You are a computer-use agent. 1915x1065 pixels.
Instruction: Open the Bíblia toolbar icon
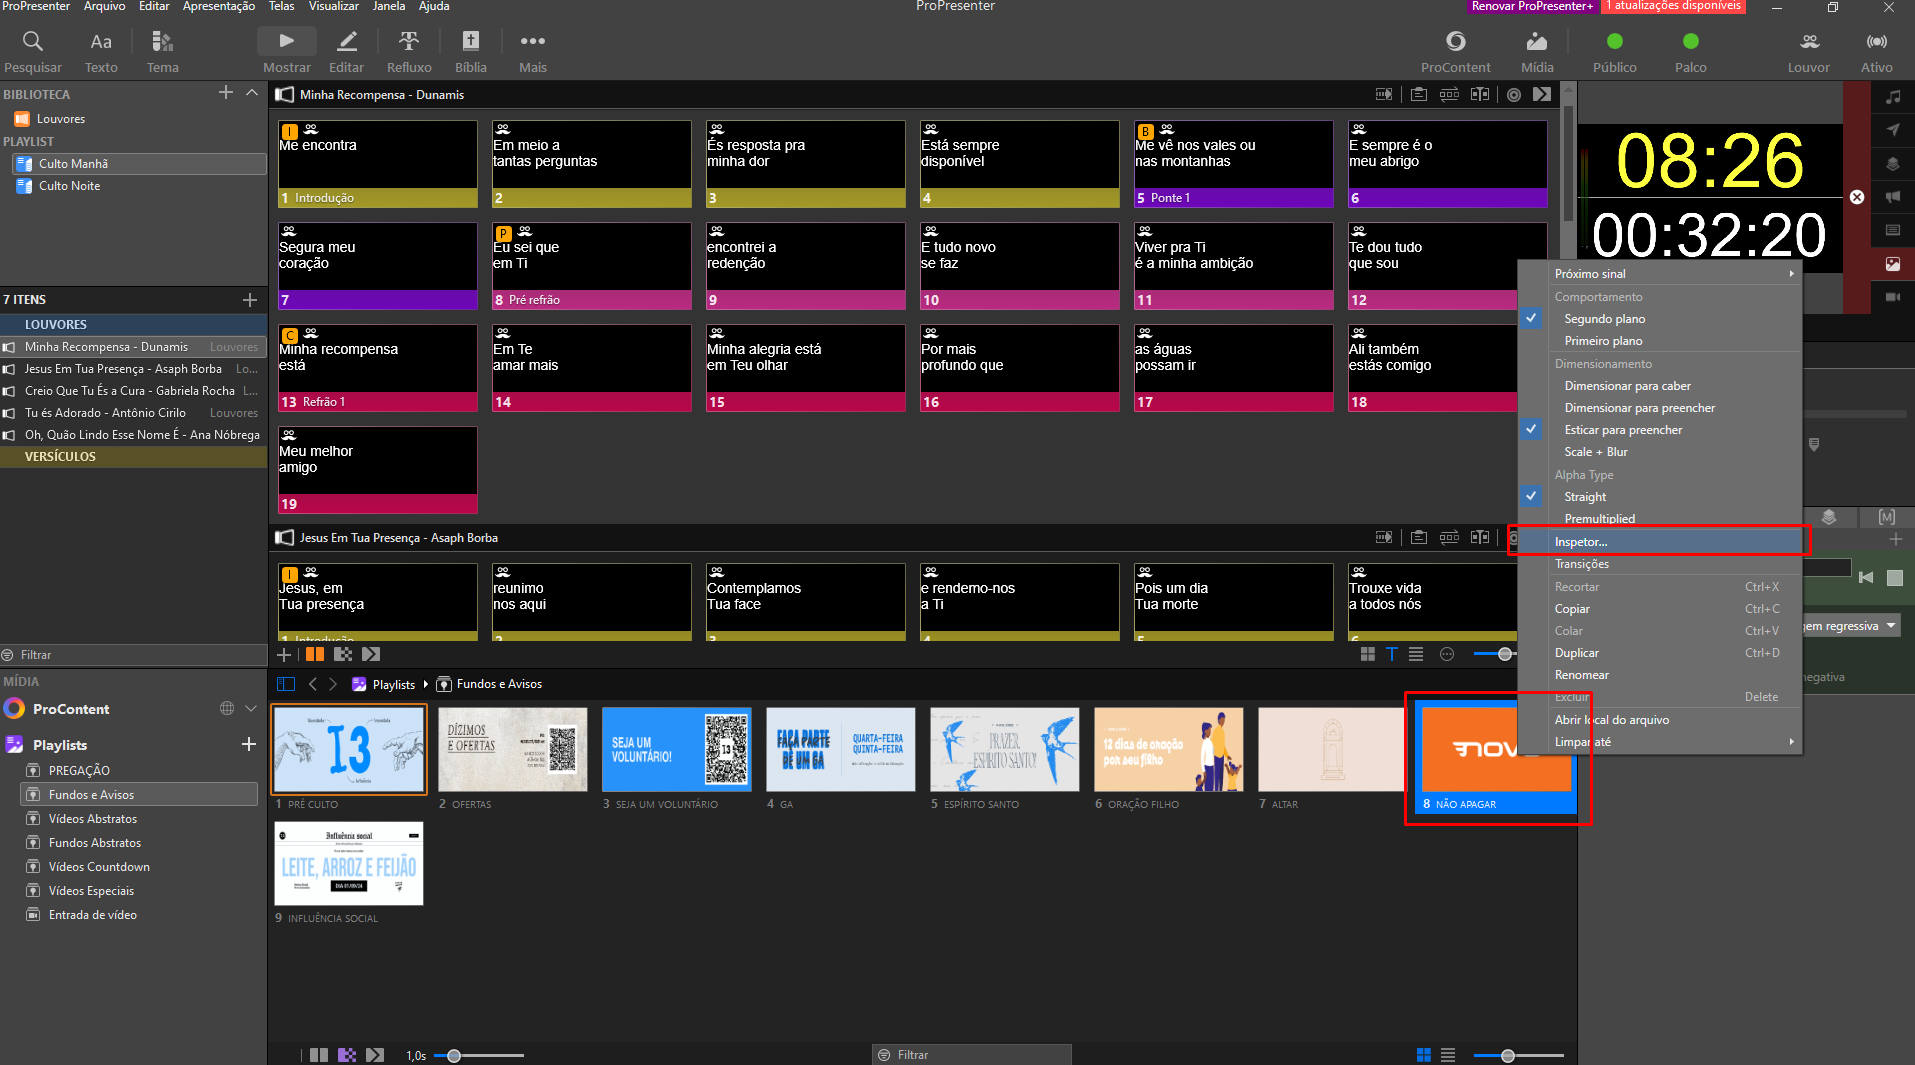click(470, 51)
